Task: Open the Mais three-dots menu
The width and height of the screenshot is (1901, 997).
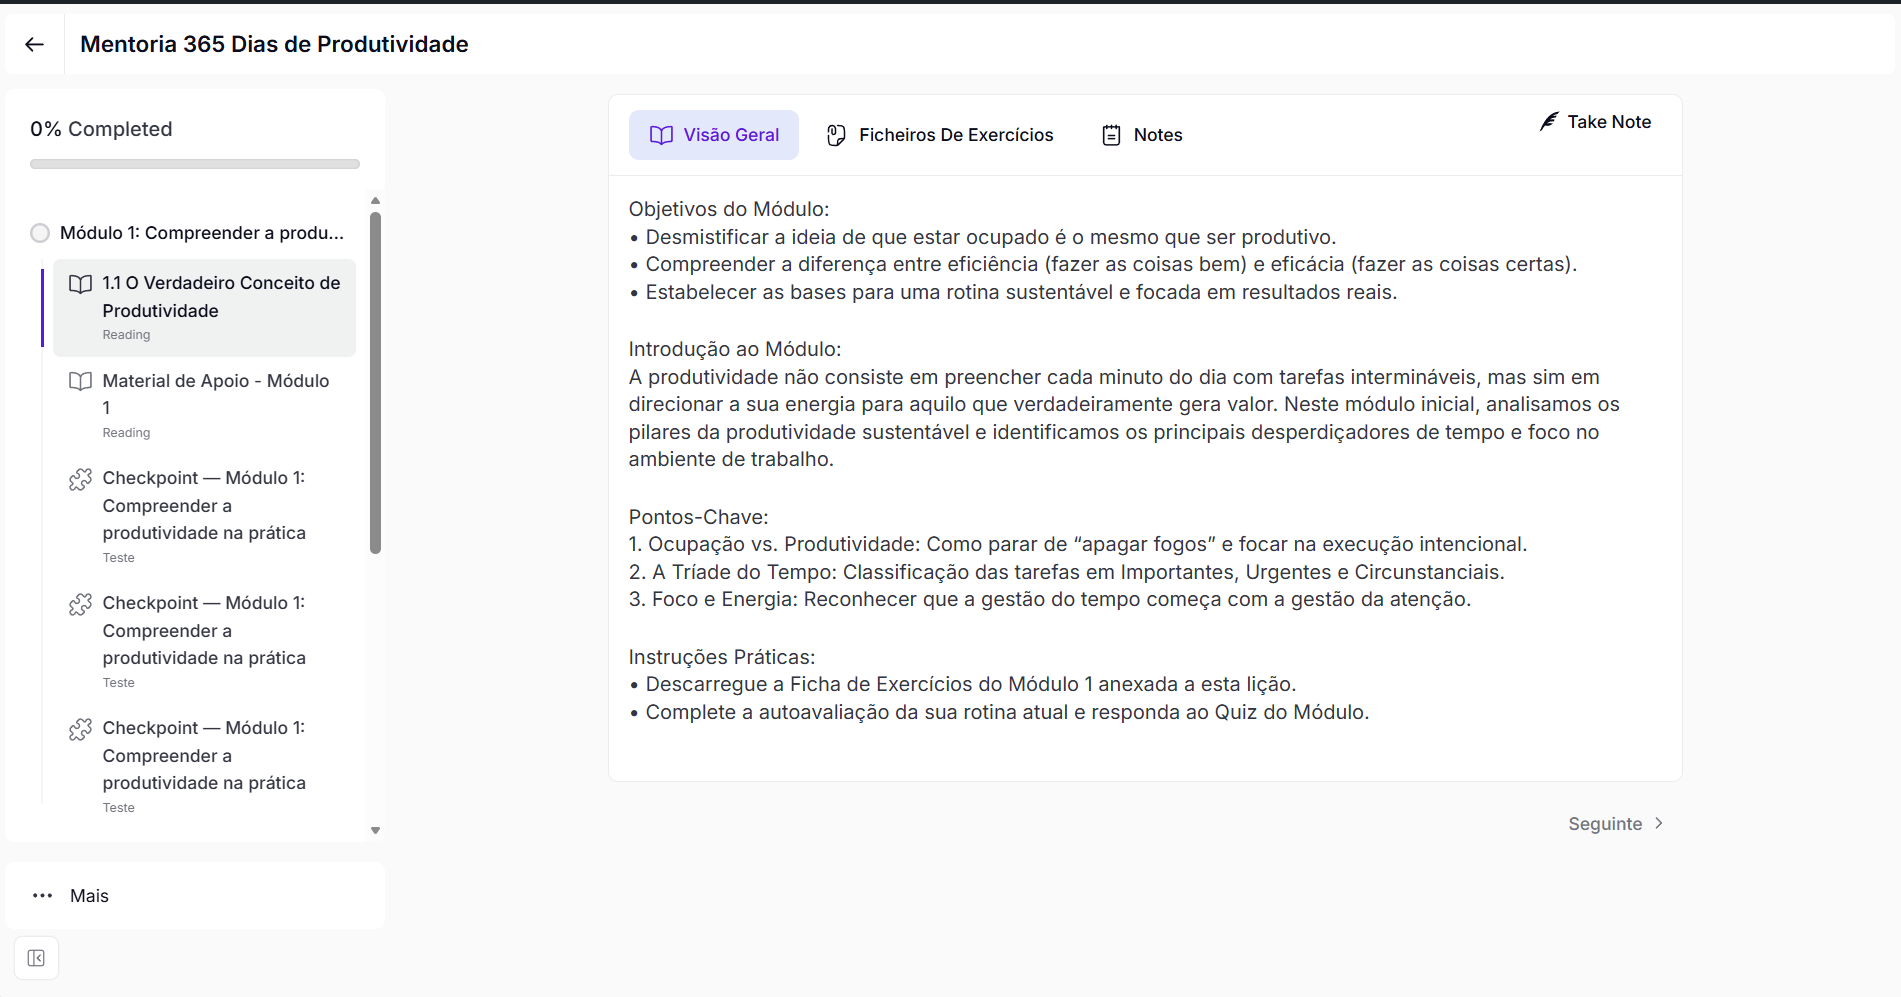Action: (x=43, y=896)
